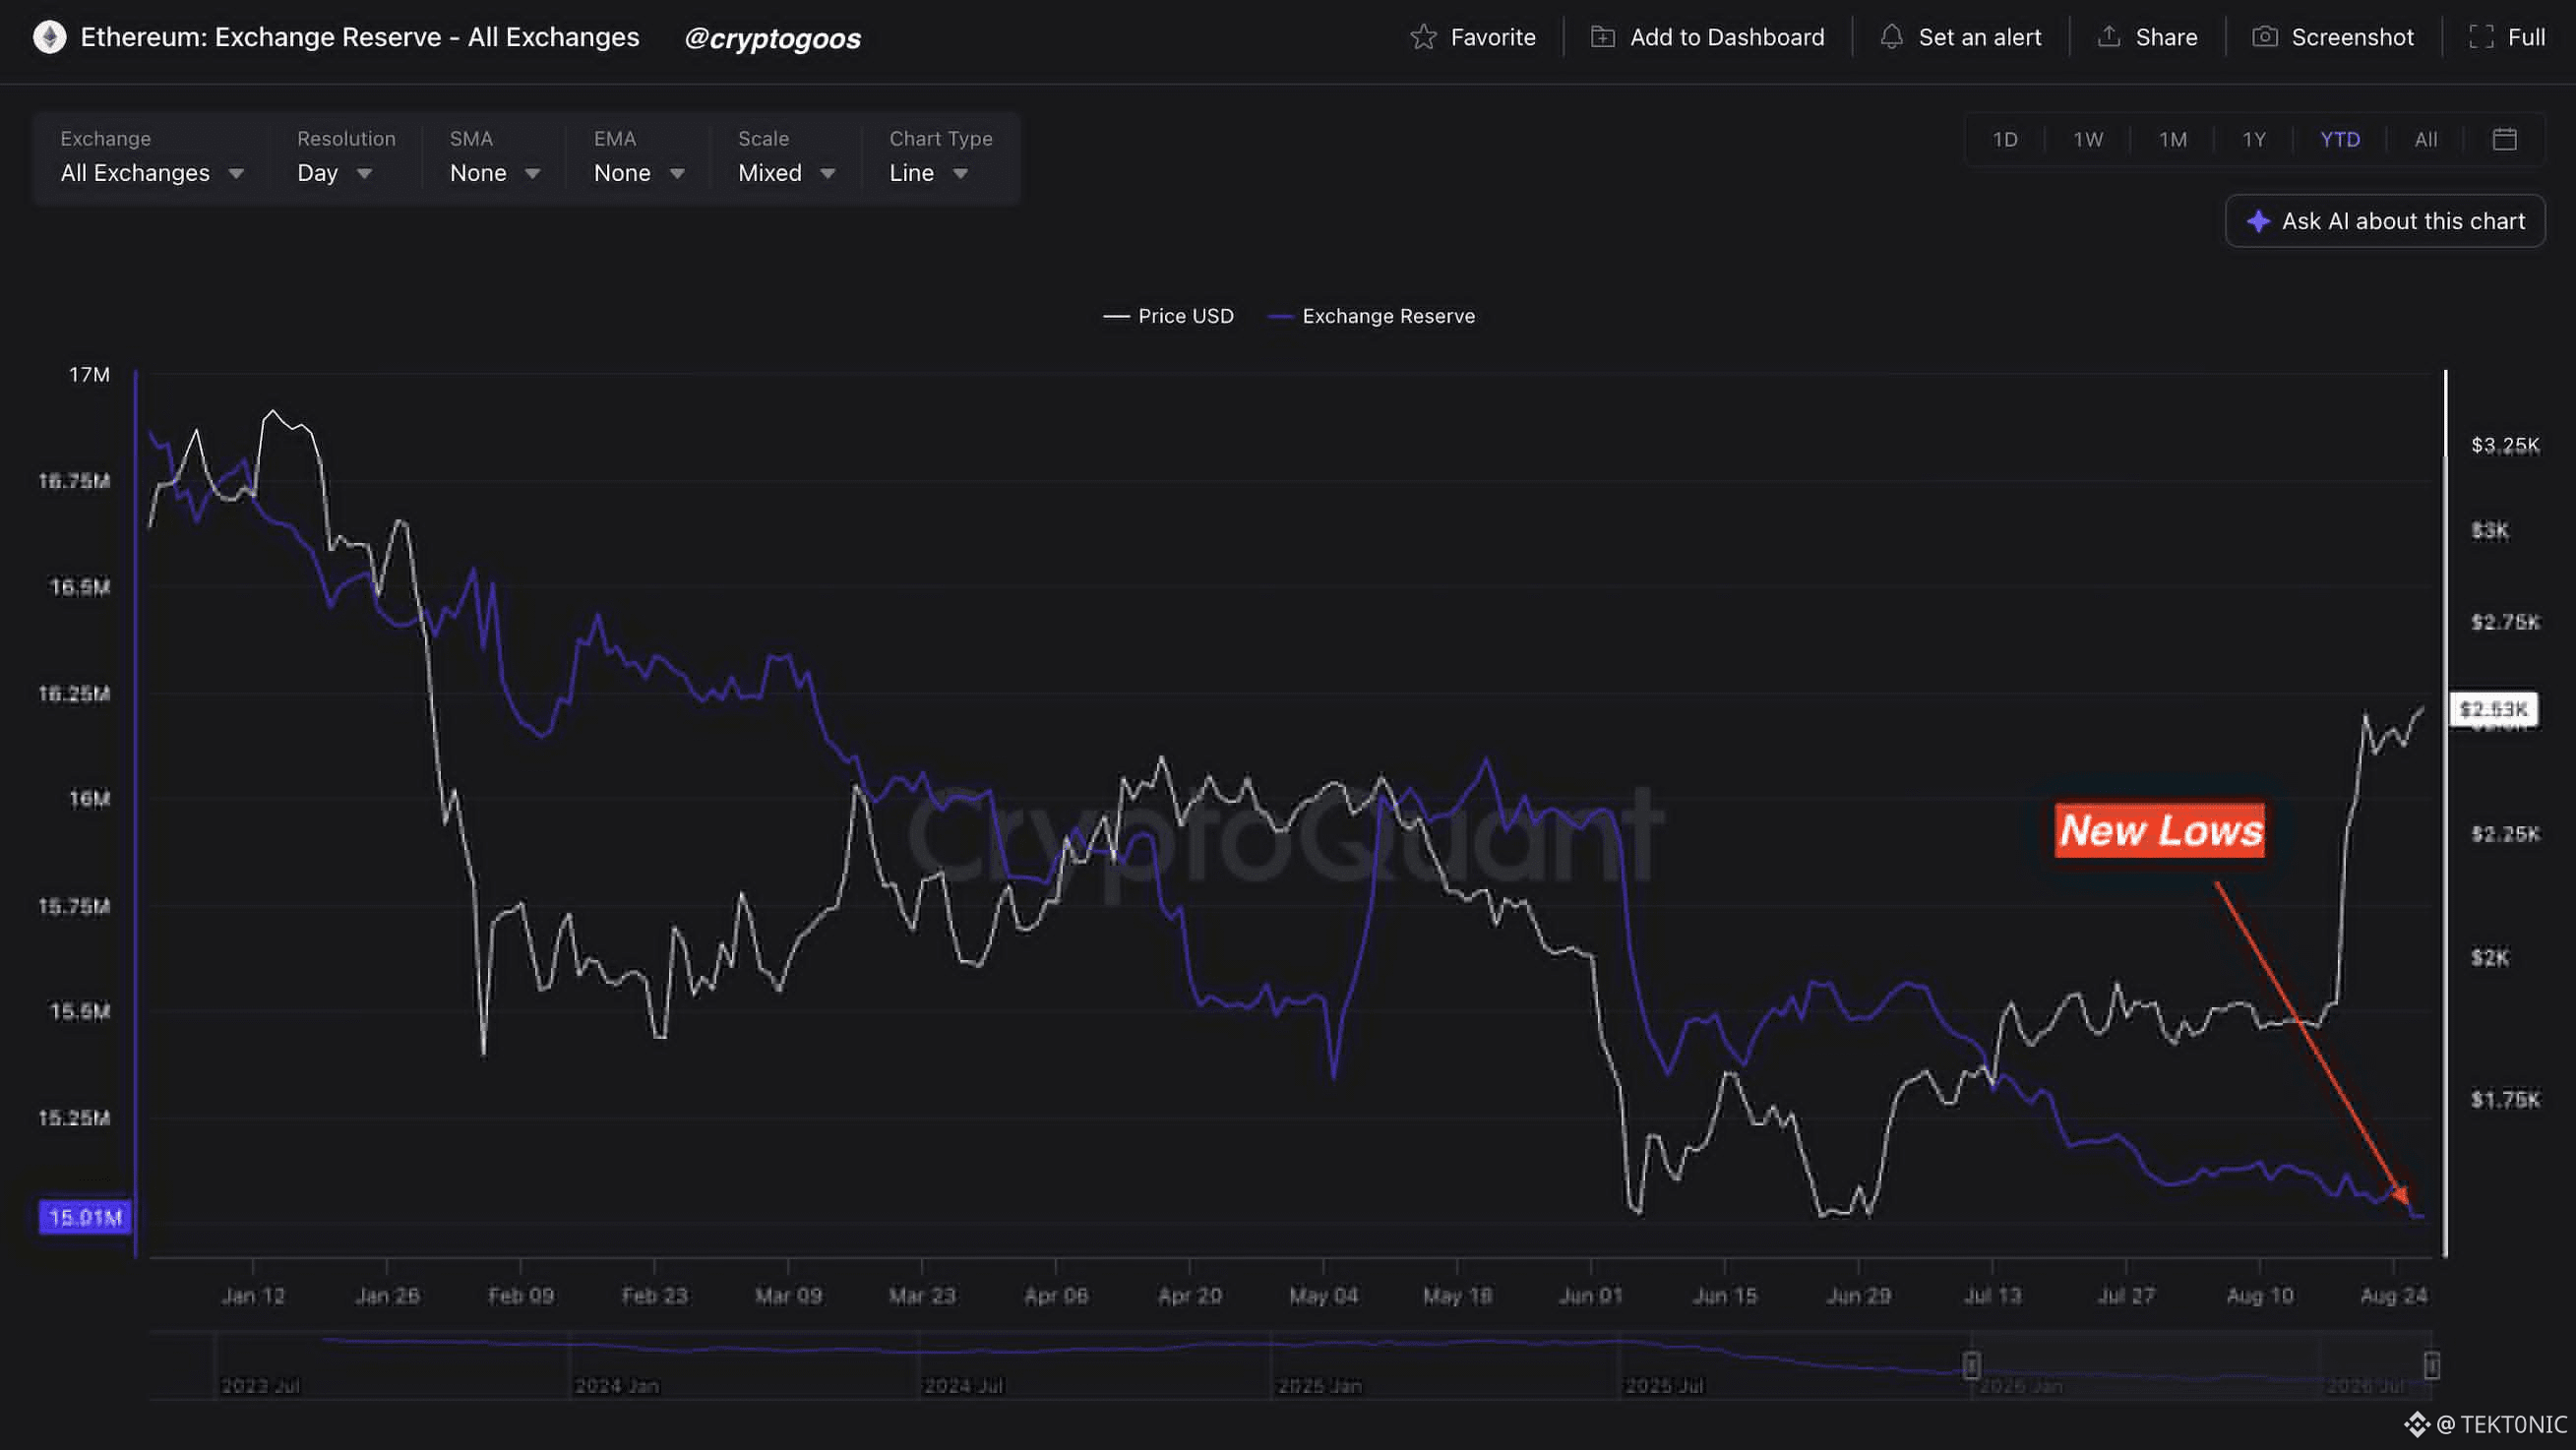Click the selected range in the navigator

coord(2201,1365)
